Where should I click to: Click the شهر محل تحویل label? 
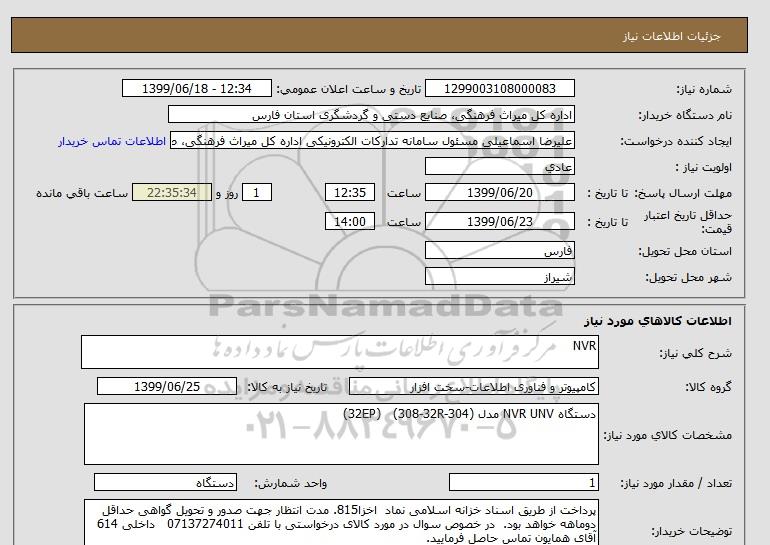pos(688,277)
